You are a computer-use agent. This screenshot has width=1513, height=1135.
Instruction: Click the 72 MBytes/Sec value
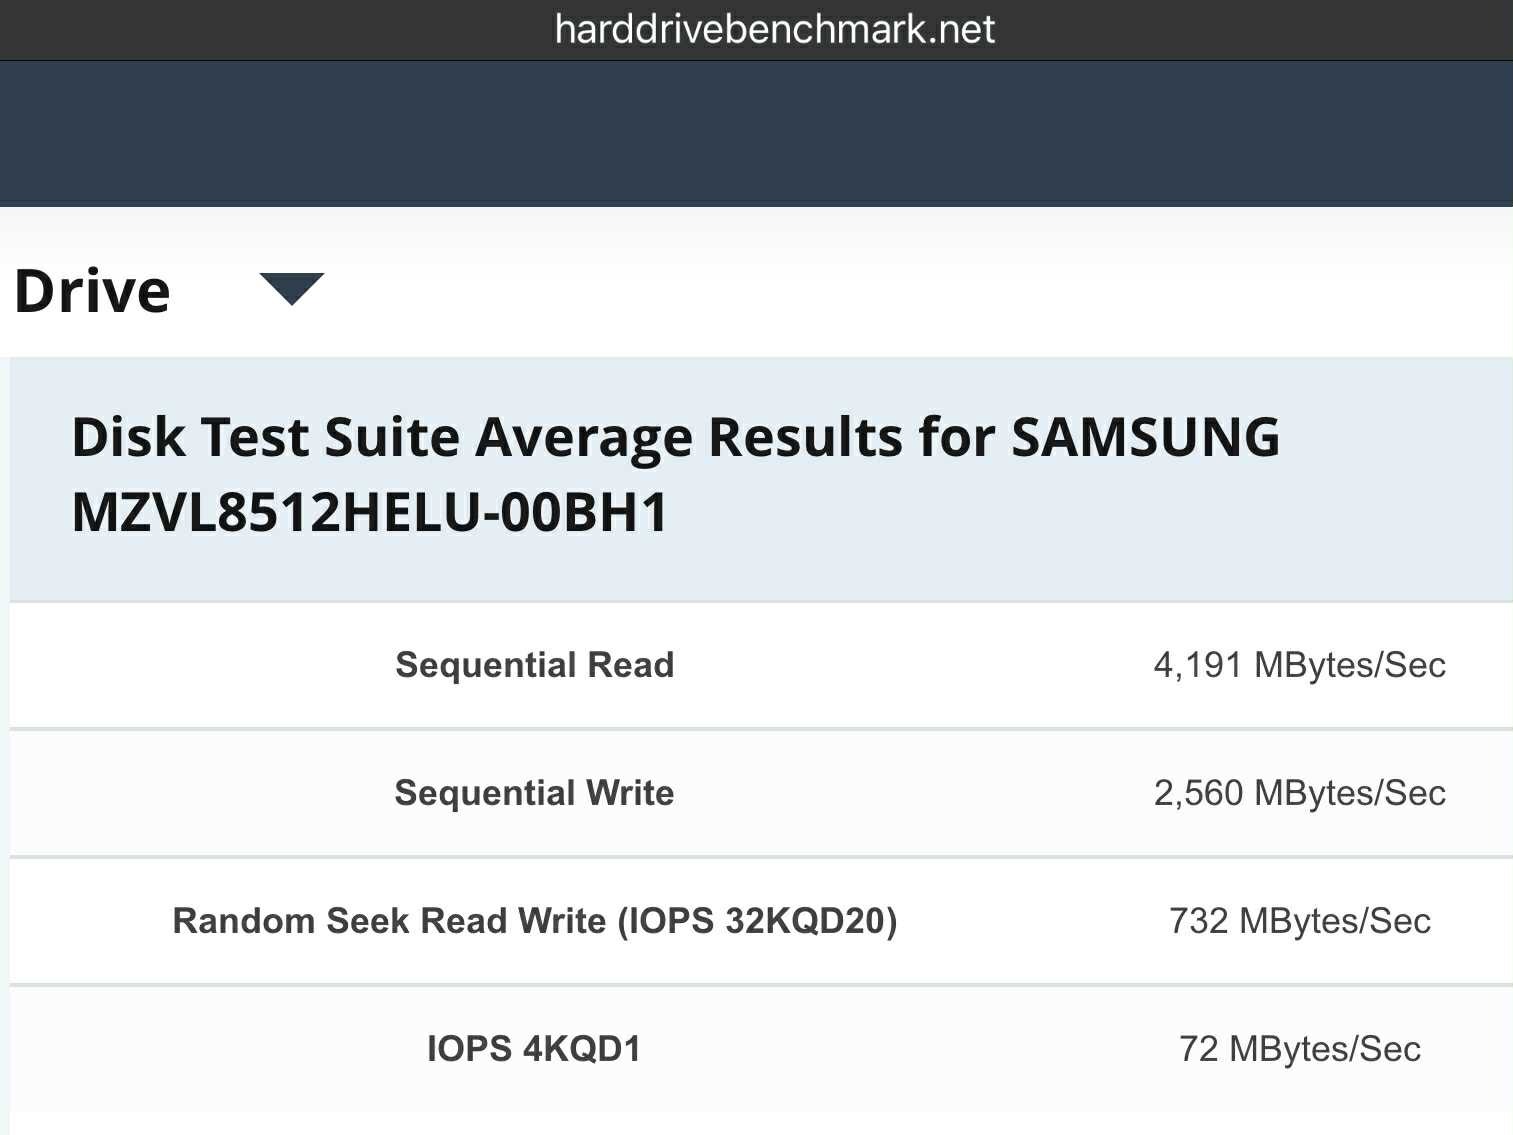point(1299,1049)
